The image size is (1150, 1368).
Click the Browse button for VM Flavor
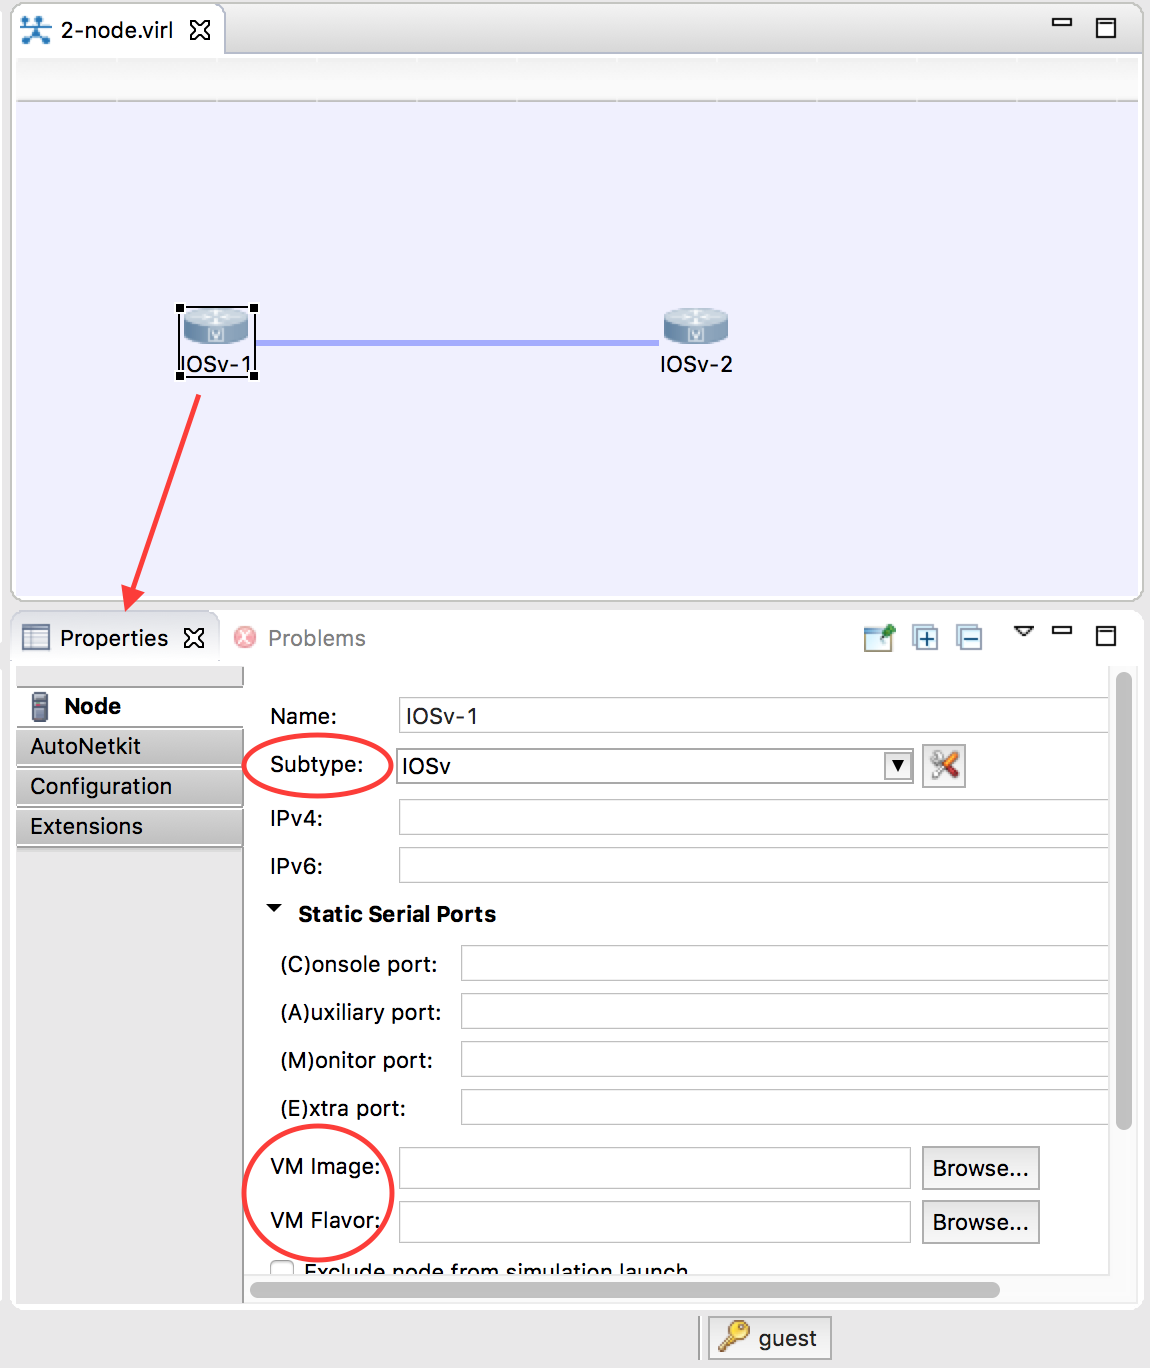tap(980, 1221)
